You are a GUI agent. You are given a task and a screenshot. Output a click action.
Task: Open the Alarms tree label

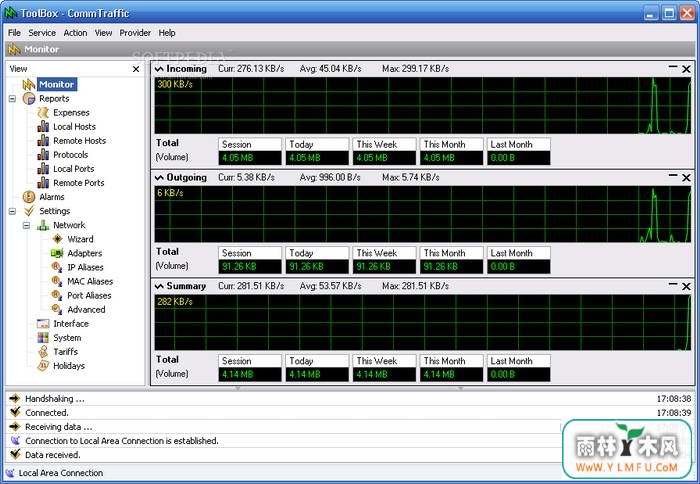point(52,197)
